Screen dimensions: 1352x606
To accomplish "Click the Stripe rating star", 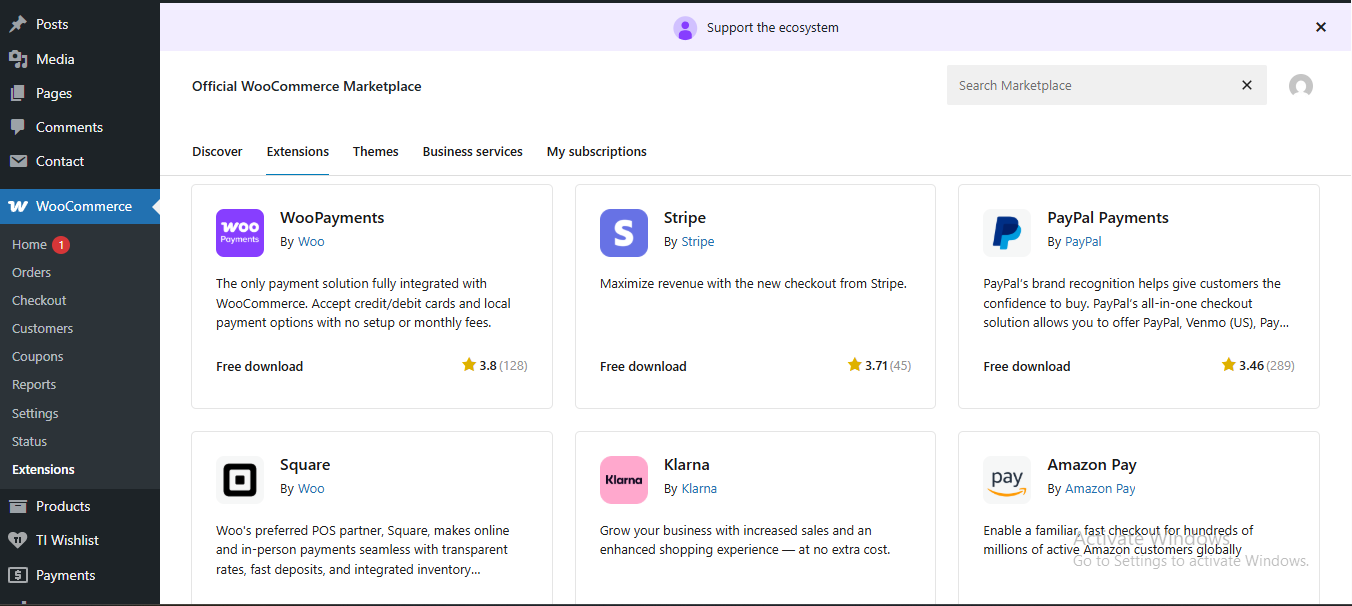I will pos(855,365).
